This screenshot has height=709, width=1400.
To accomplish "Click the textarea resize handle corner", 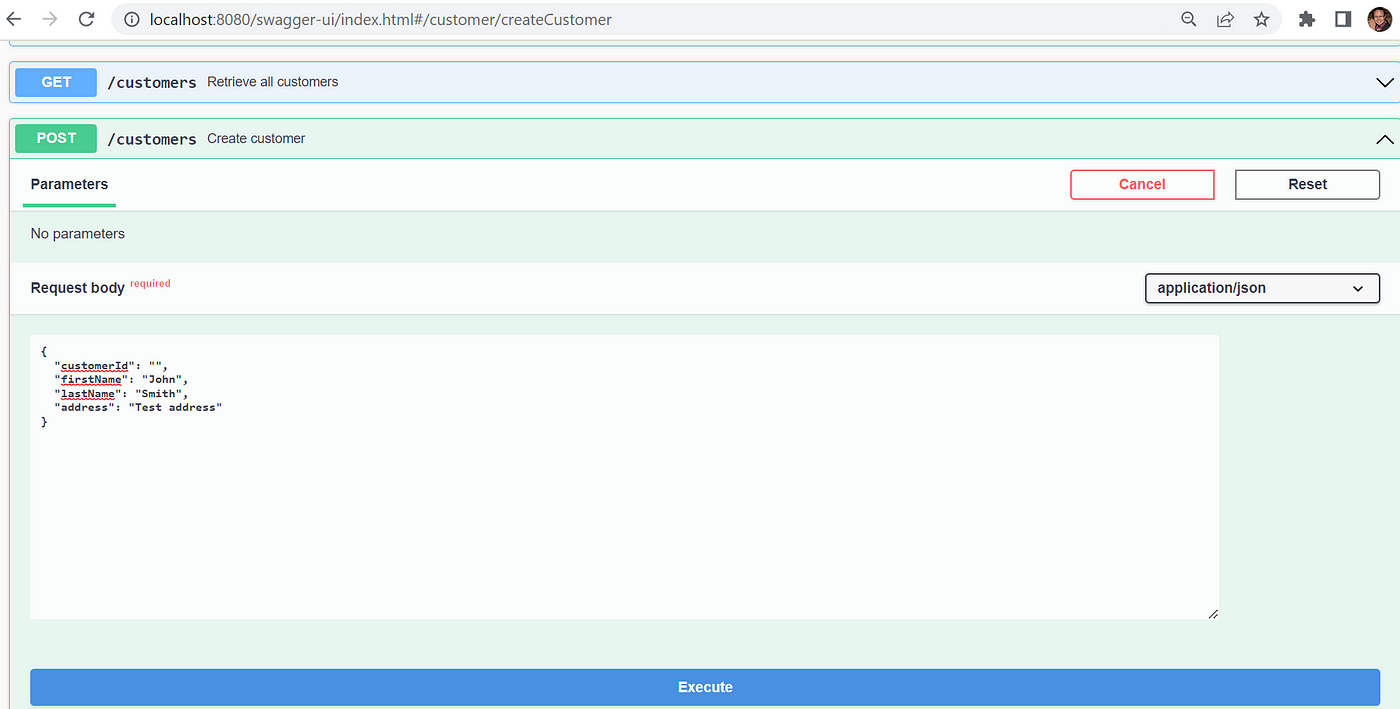I will pos(1213,614).
